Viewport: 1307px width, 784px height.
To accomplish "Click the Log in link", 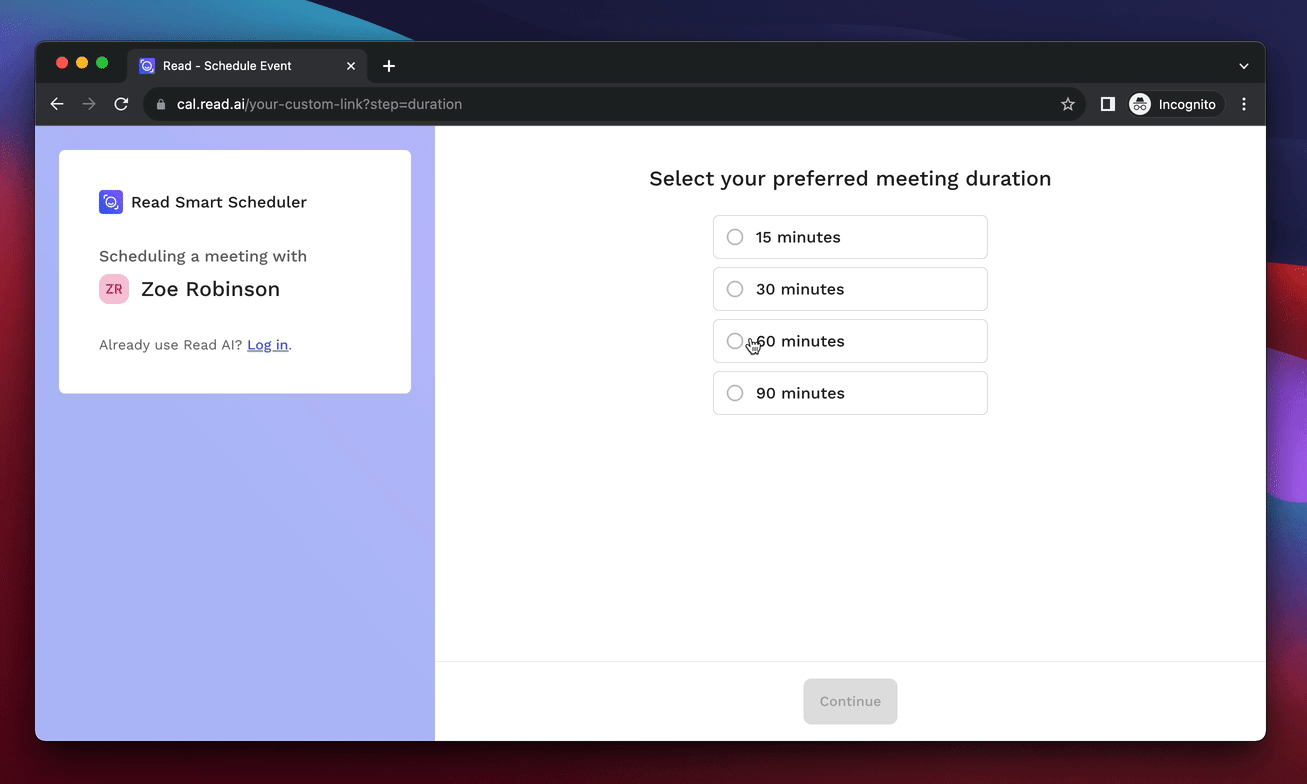I will tap(267, 344).
